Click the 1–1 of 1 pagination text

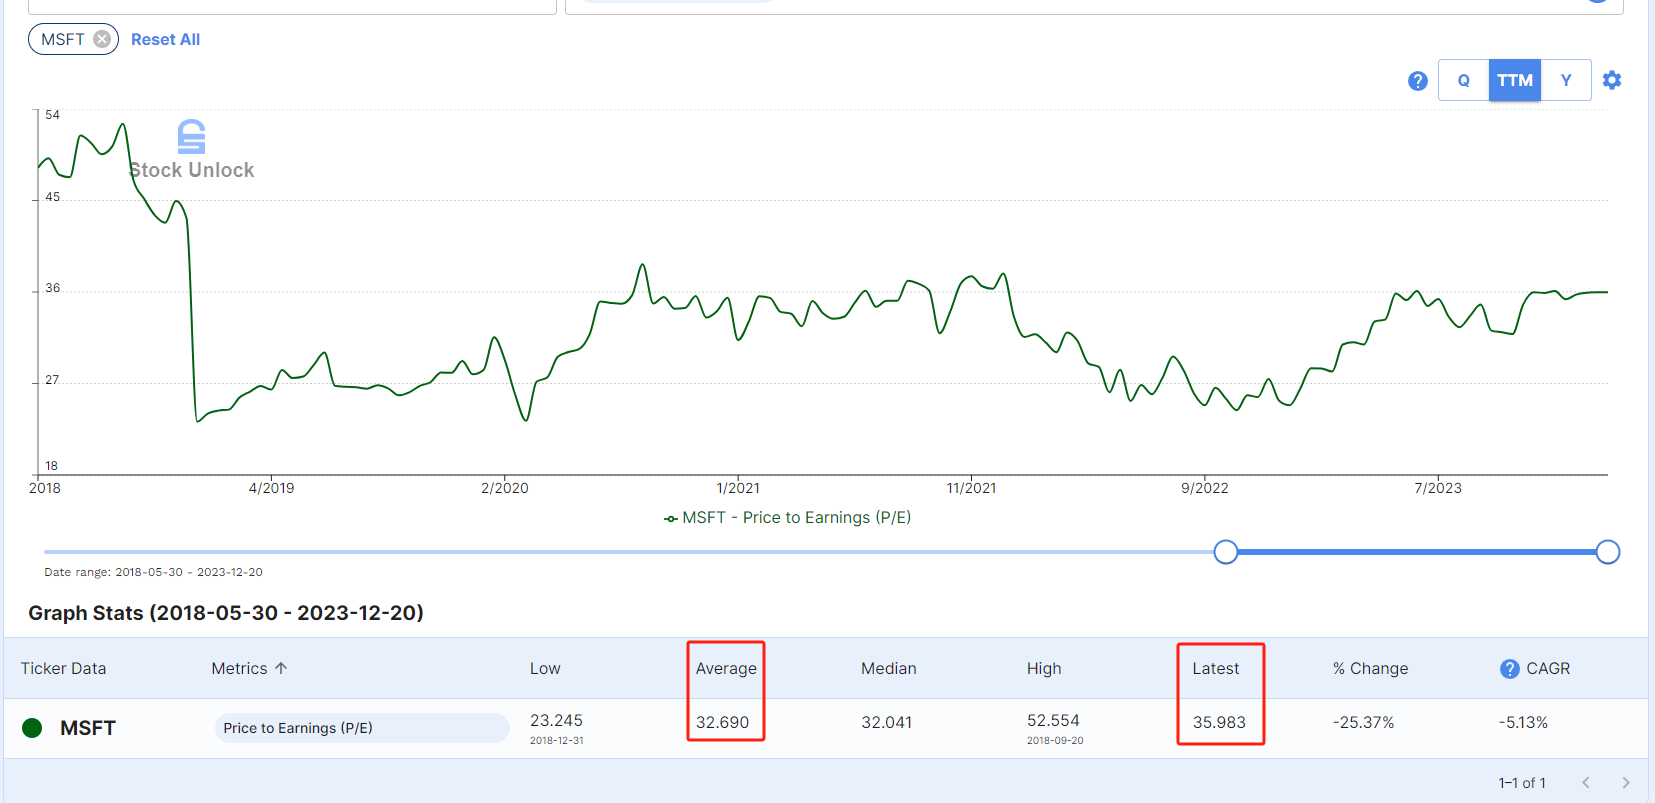point(1522,782)
